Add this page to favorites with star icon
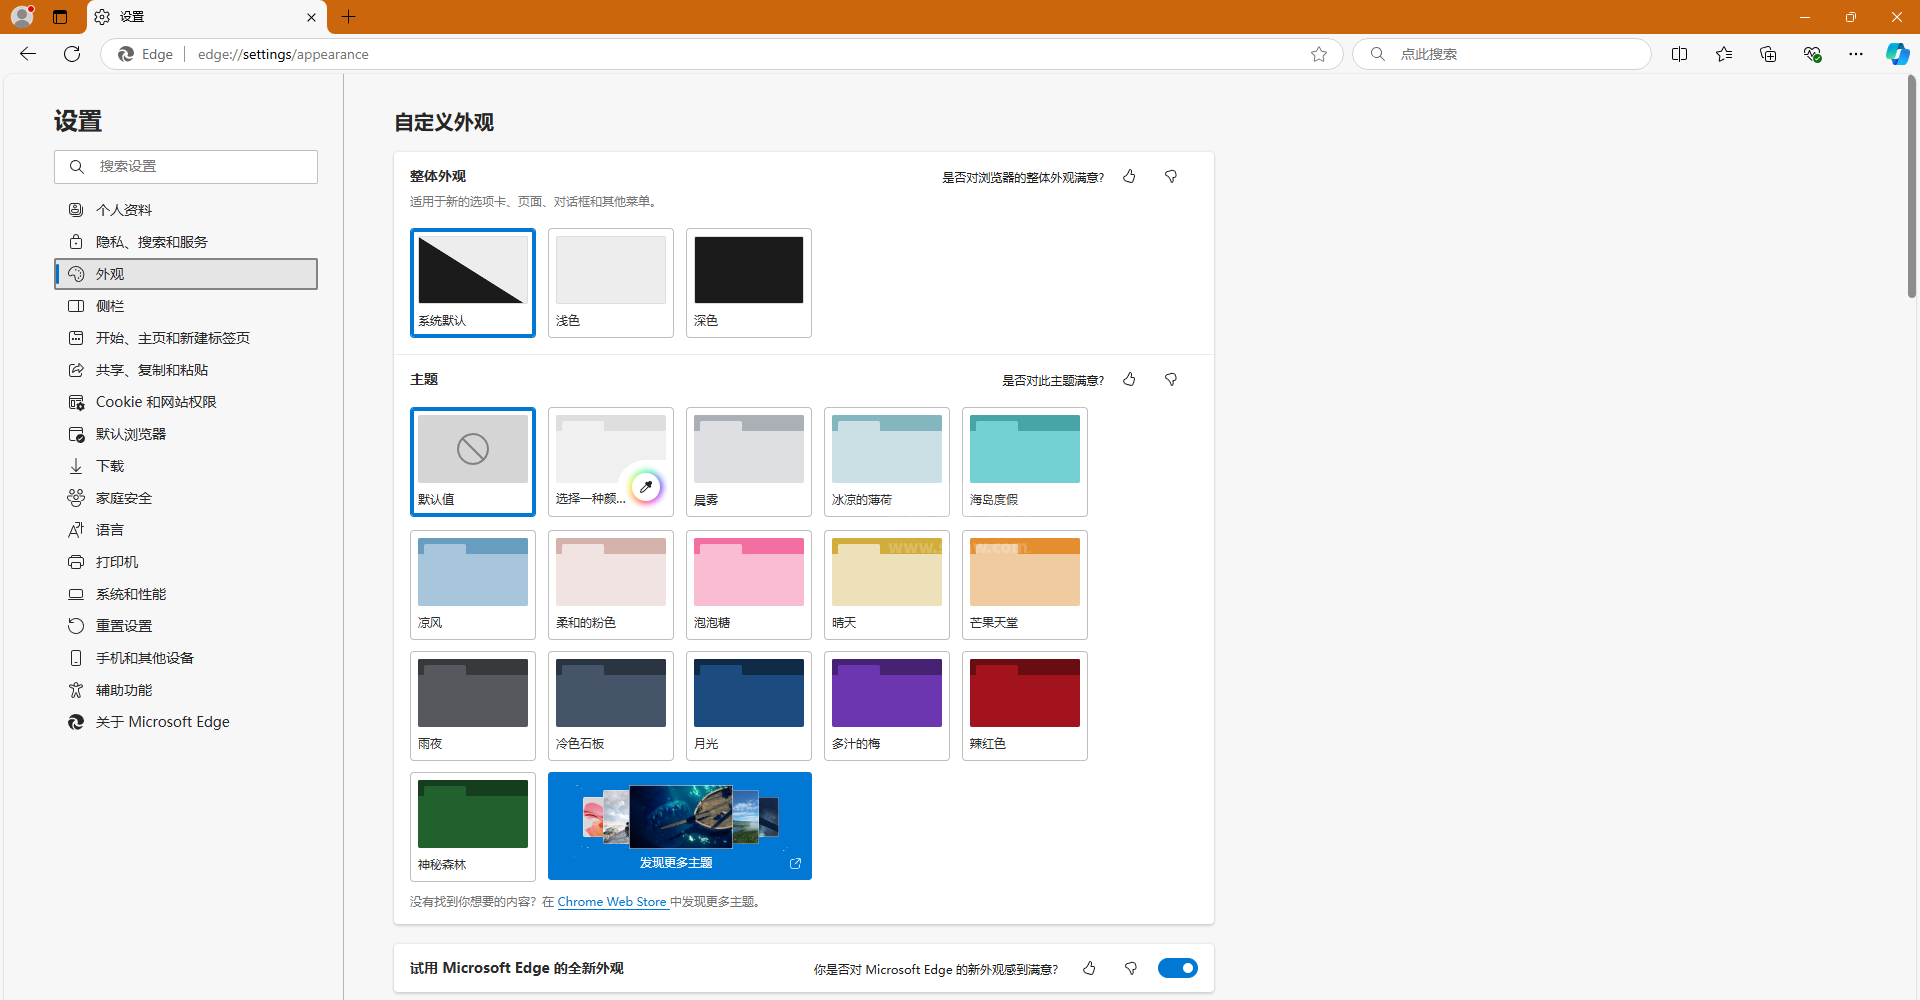This screenshot has height=1000, width=1920. click(x=1319, y=54)
